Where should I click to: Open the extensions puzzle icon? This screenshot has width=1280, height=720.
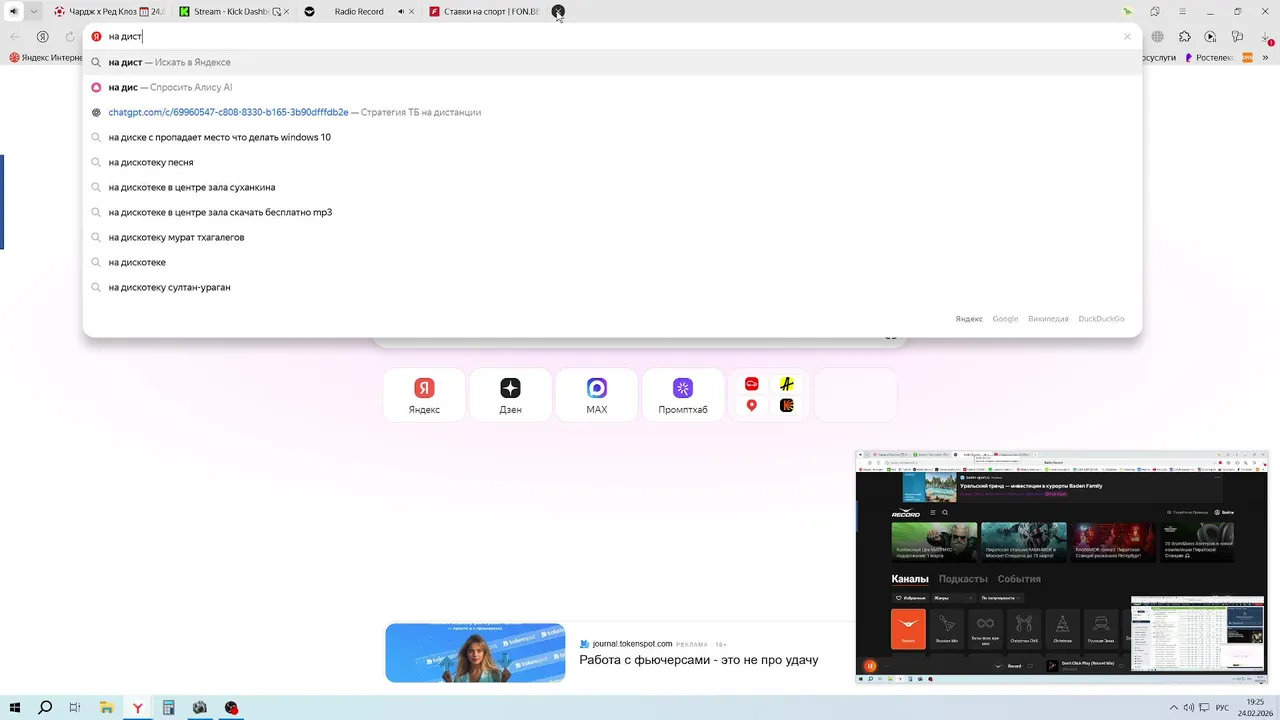(1184, 36)
